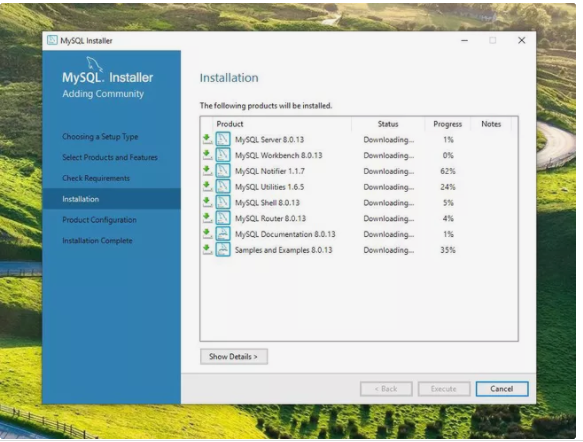
Task: Click the MySQL Server 8.0.13 product icon
Action: point(223,139)
